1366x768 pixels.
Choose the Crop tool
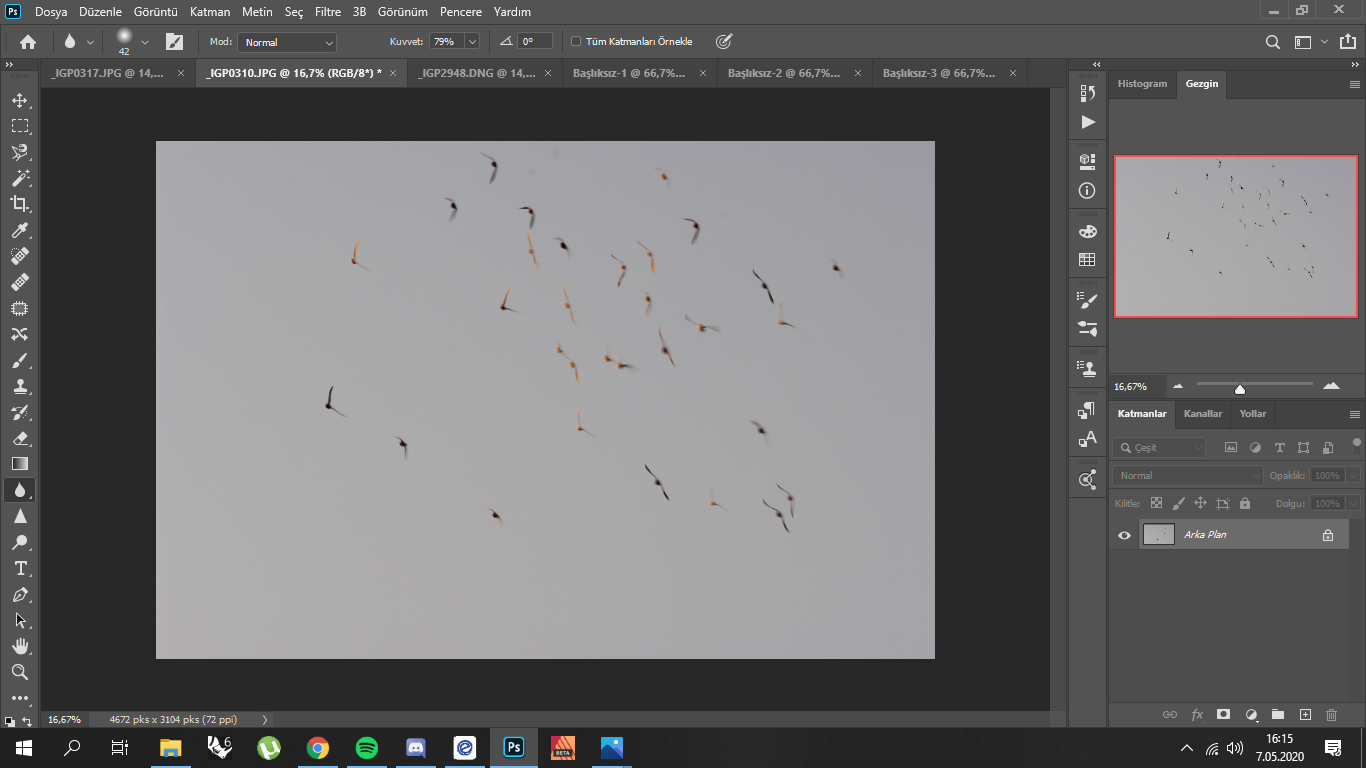(x=19, y=204)
